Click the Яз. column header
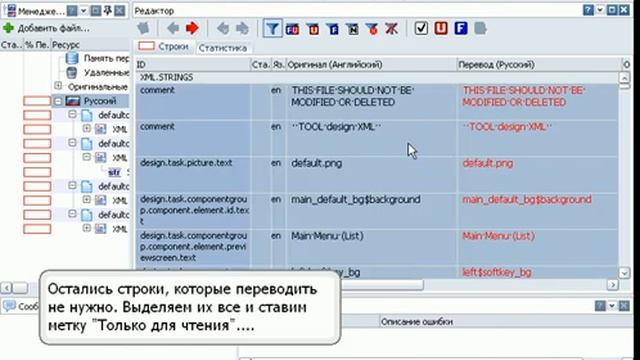The height and width of the screenshot is (360, 640). pos(278,64)
